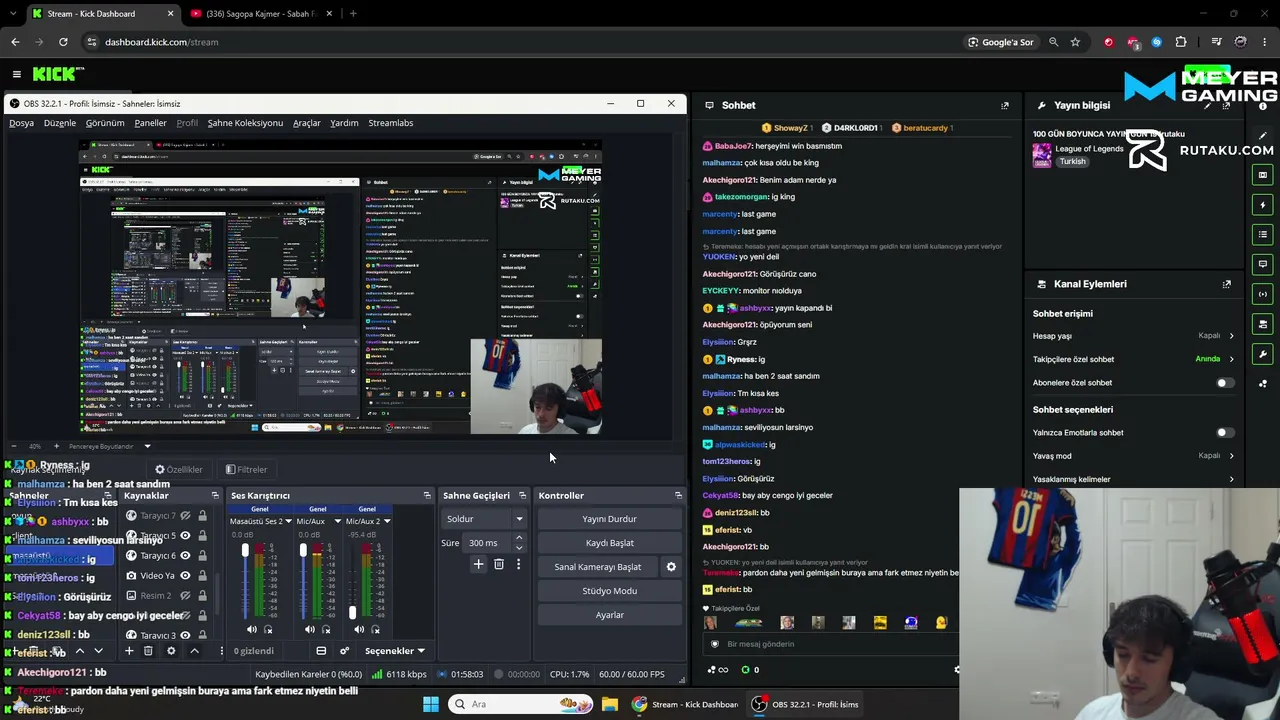
Task: Open OBS Ayarlar settings
Action: (609, 615)
